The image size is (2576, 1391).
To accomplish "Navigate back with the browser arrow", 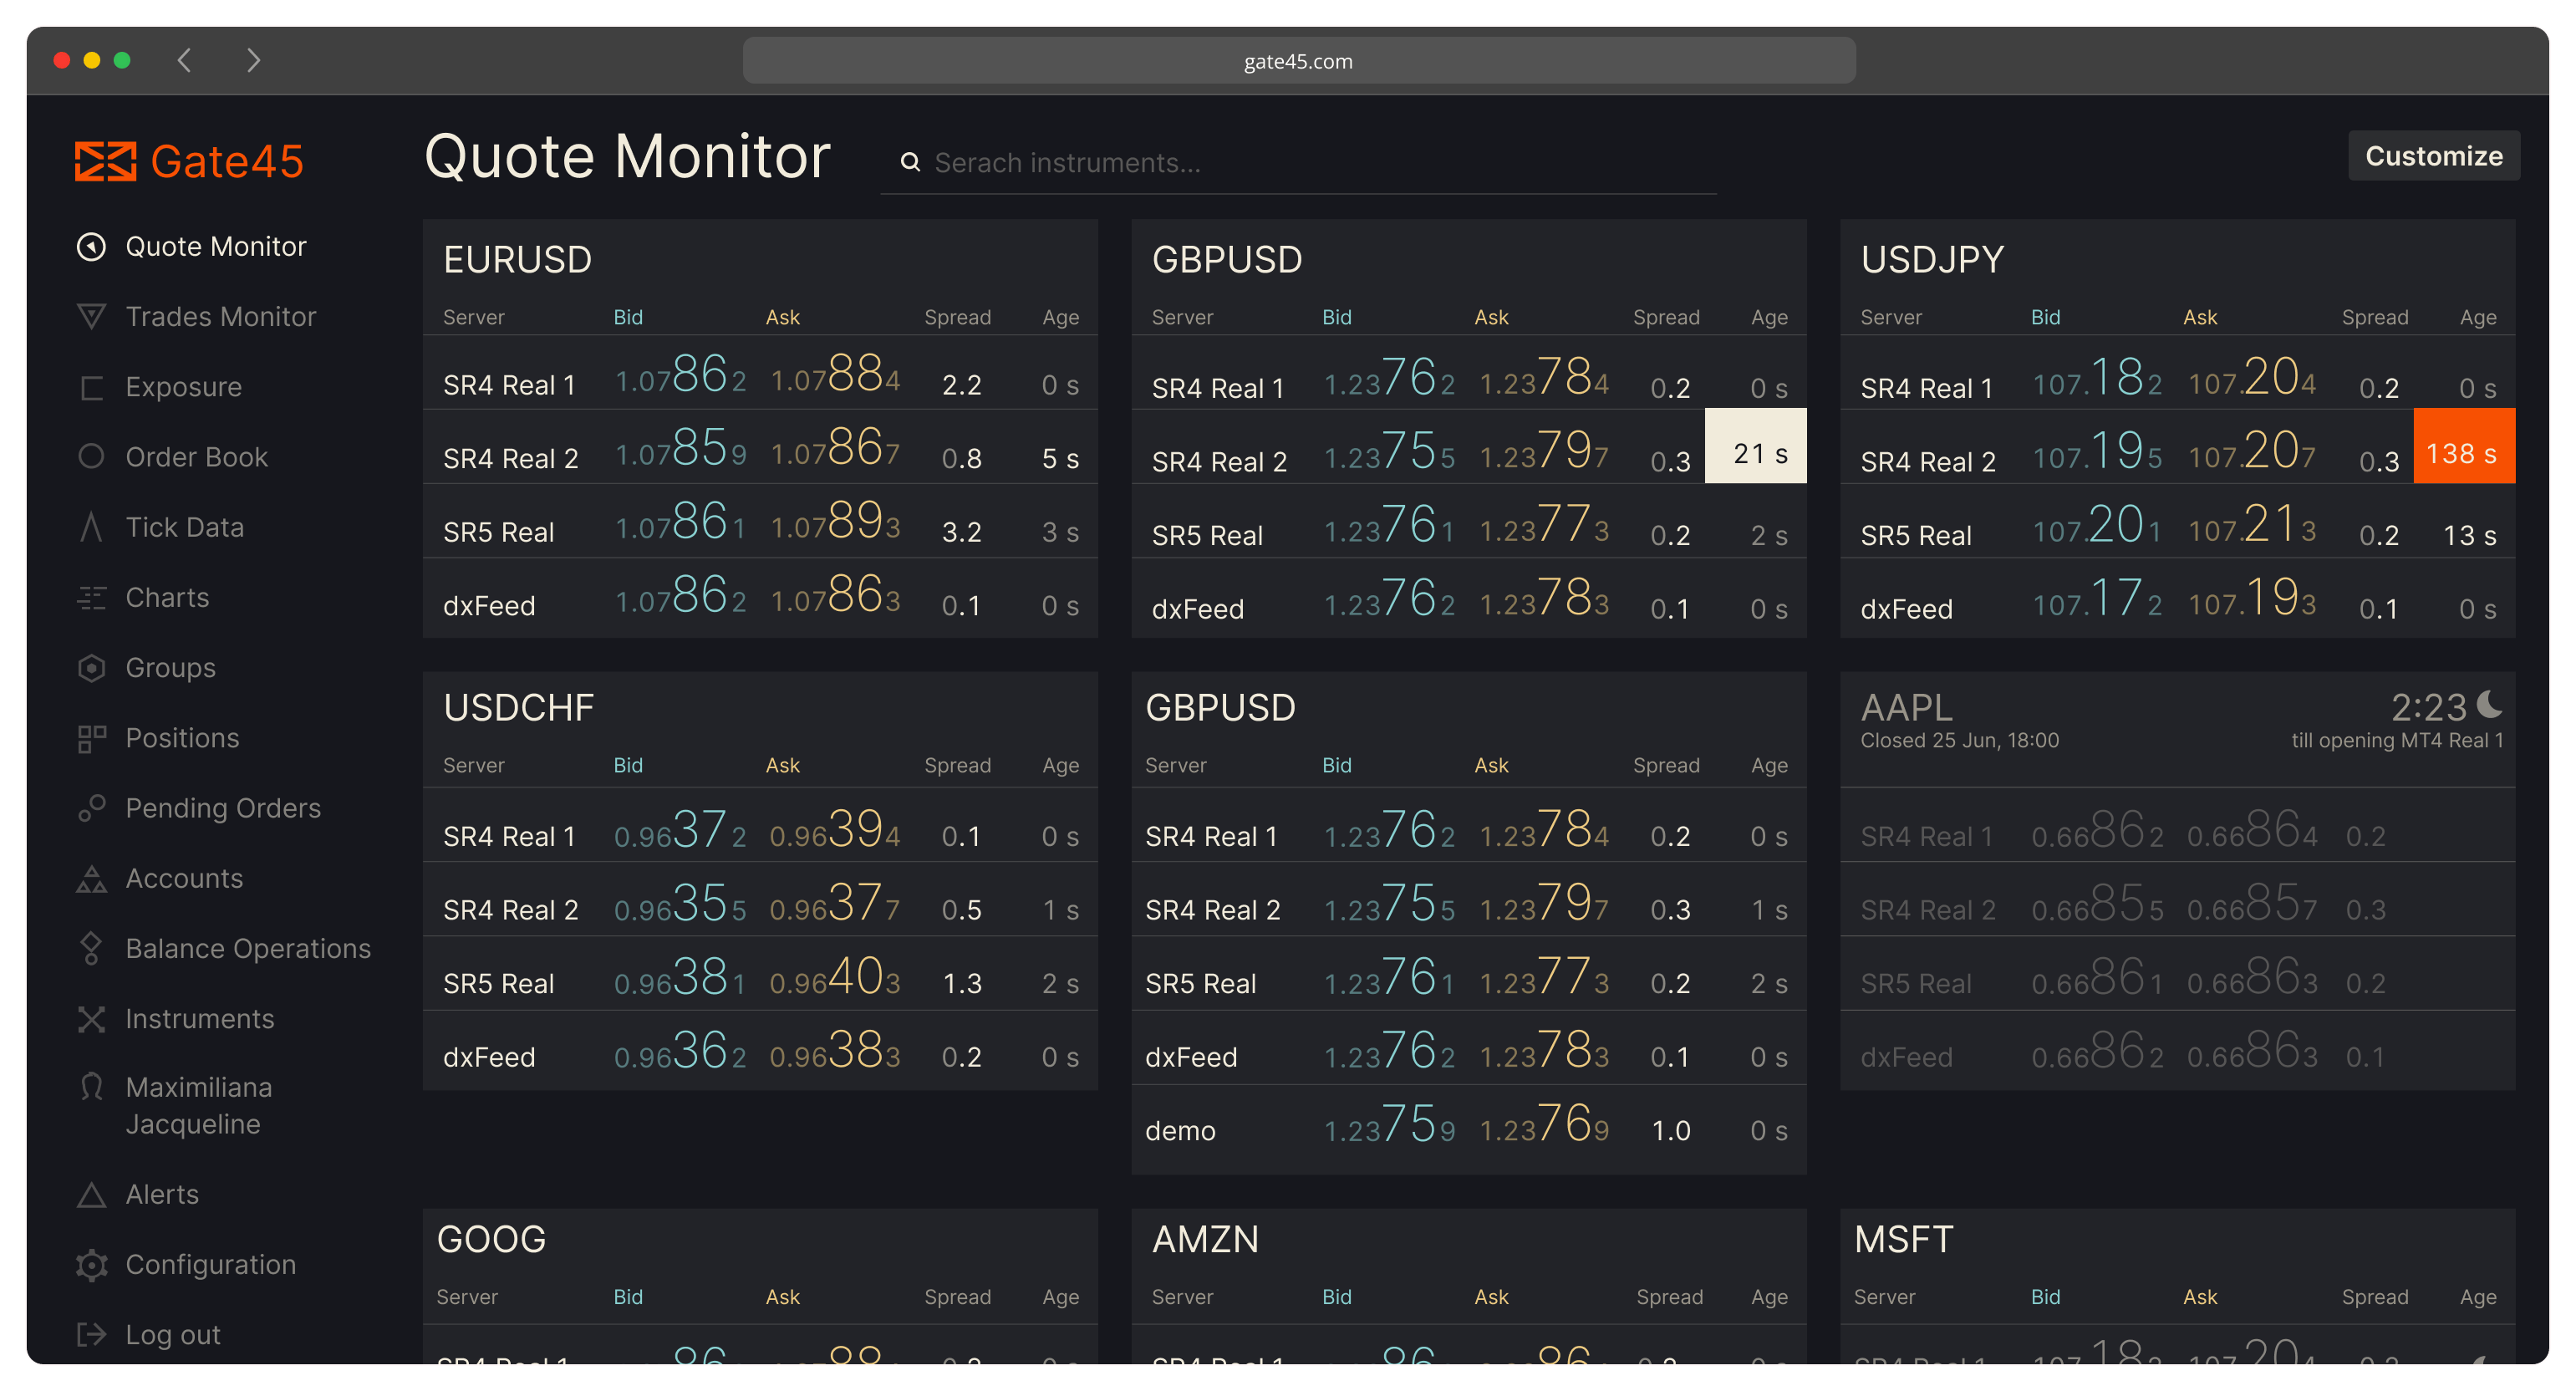I will click(x=184, y=61).
